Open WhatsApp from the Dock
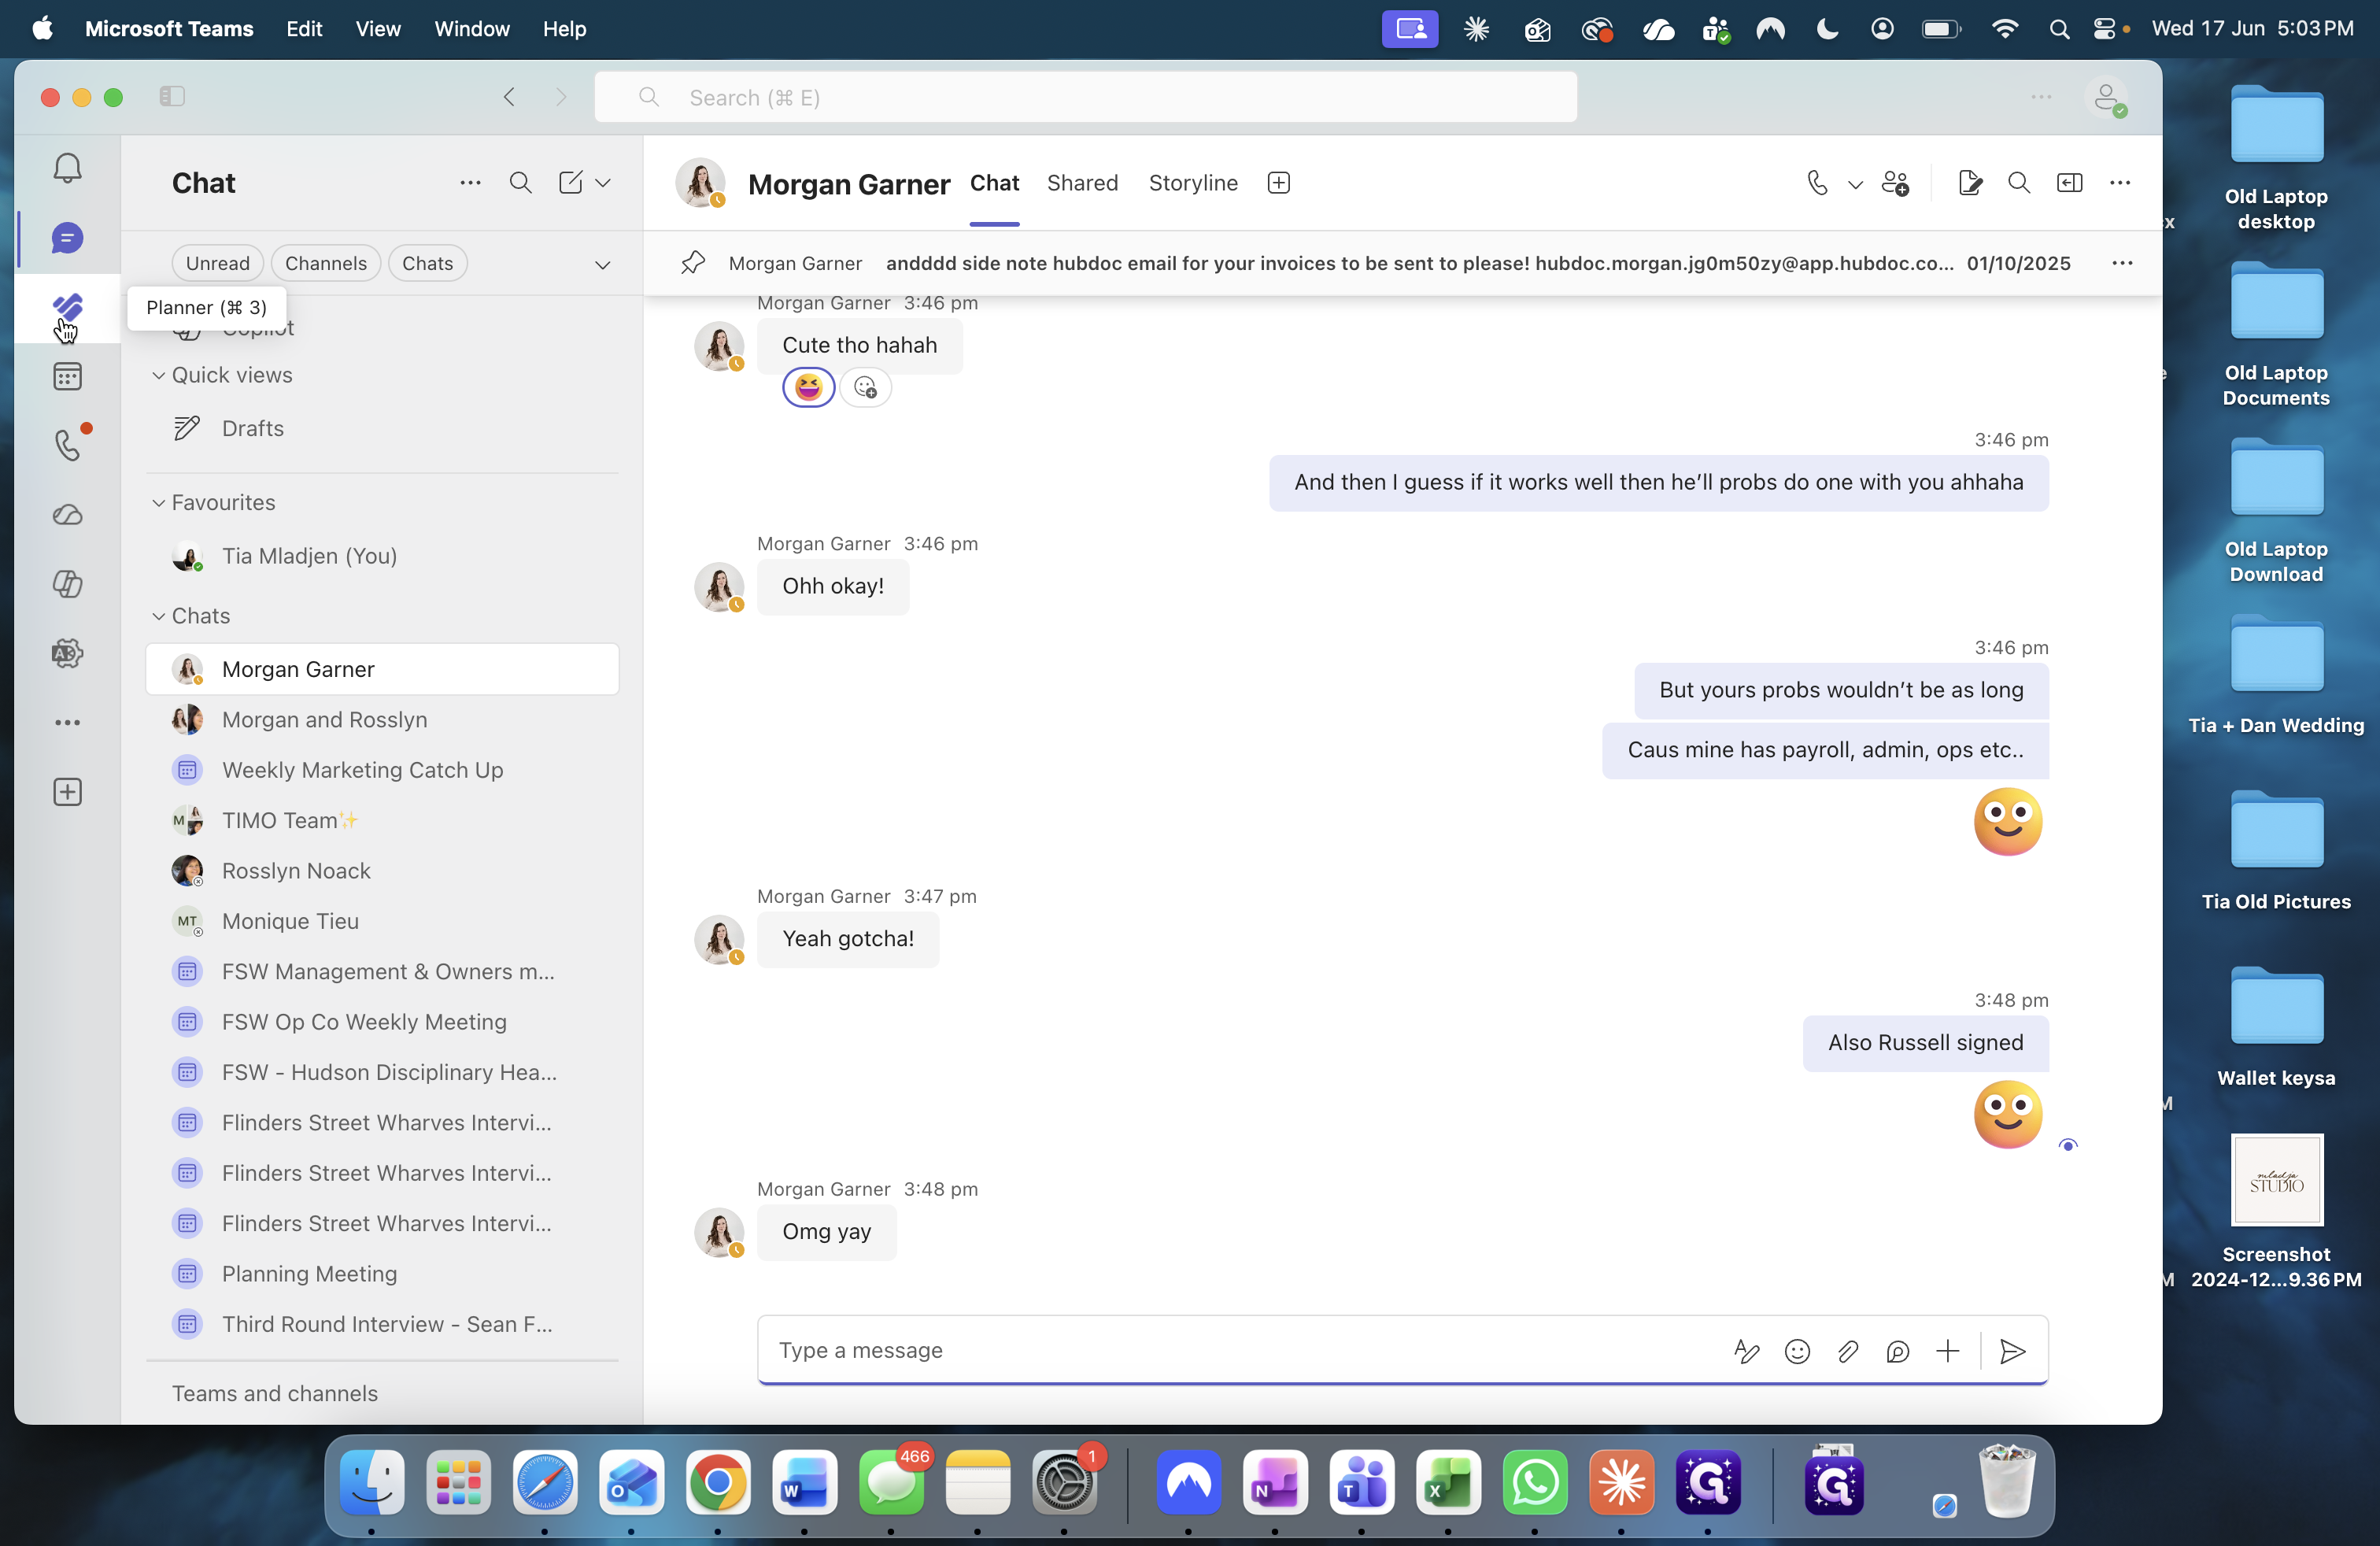Screen dimensions: 2380x1546 (x=1534, y=1482)
